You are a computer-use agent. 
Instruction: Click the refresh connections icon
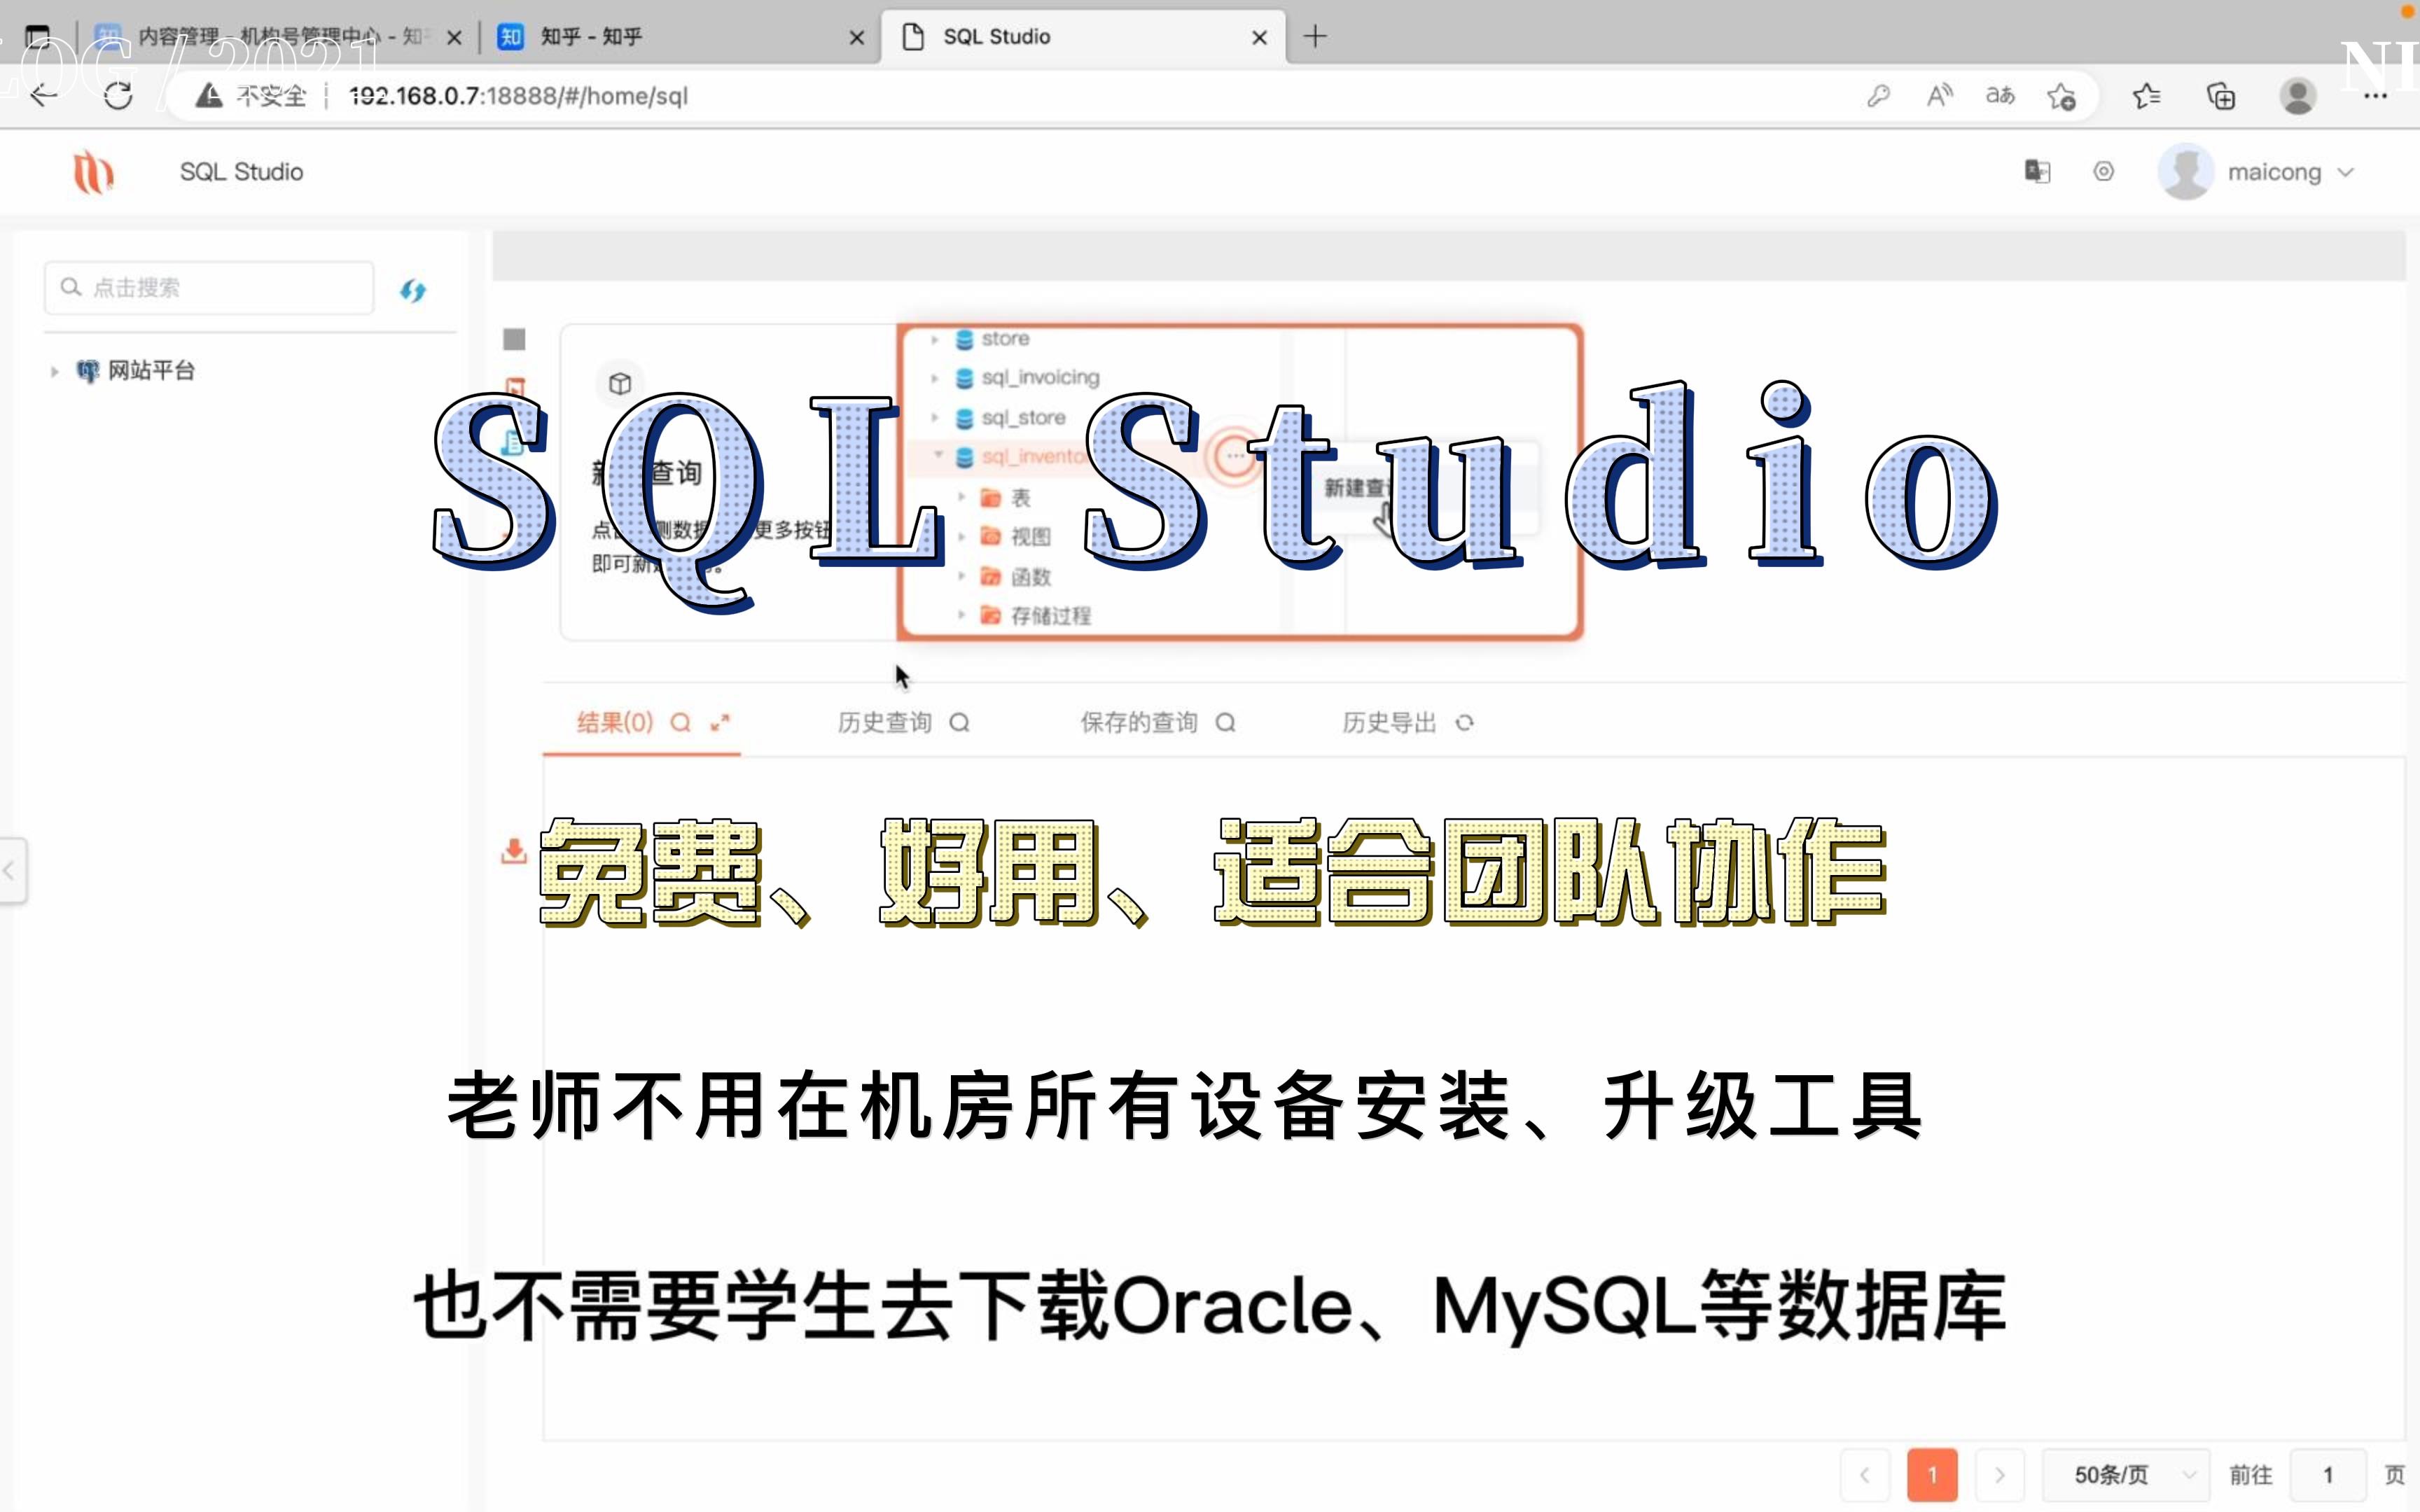413,290
